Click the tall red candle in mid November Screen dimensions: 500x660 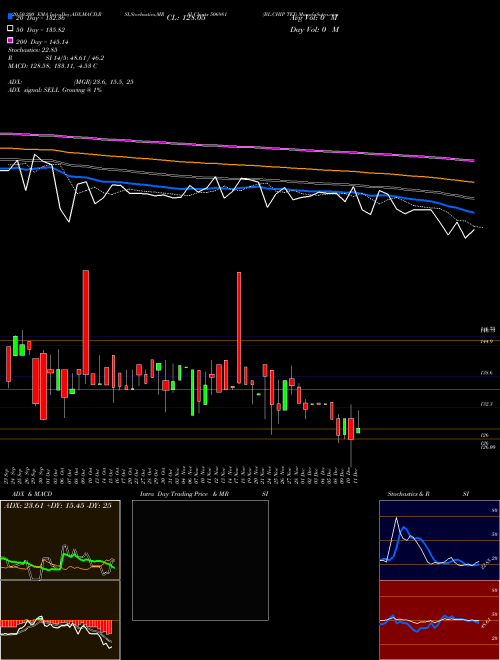click(239, 328)
